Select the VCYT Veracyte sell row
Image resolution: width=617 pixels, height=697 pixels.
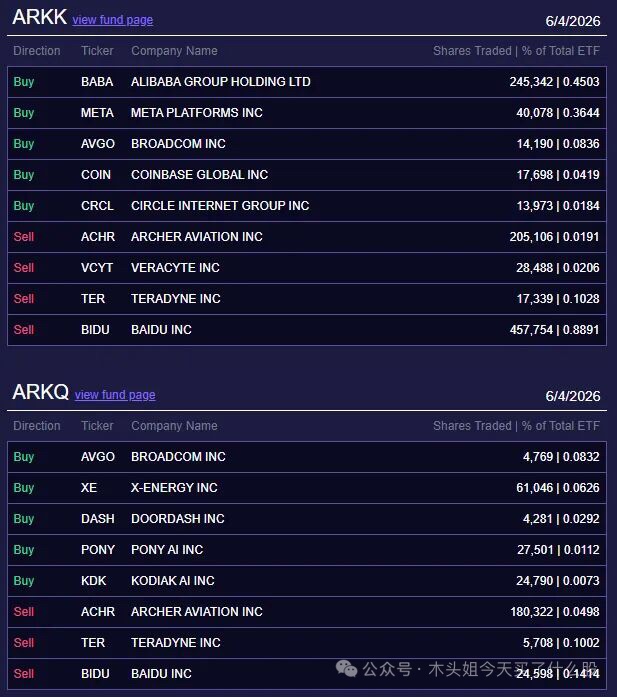307,268
